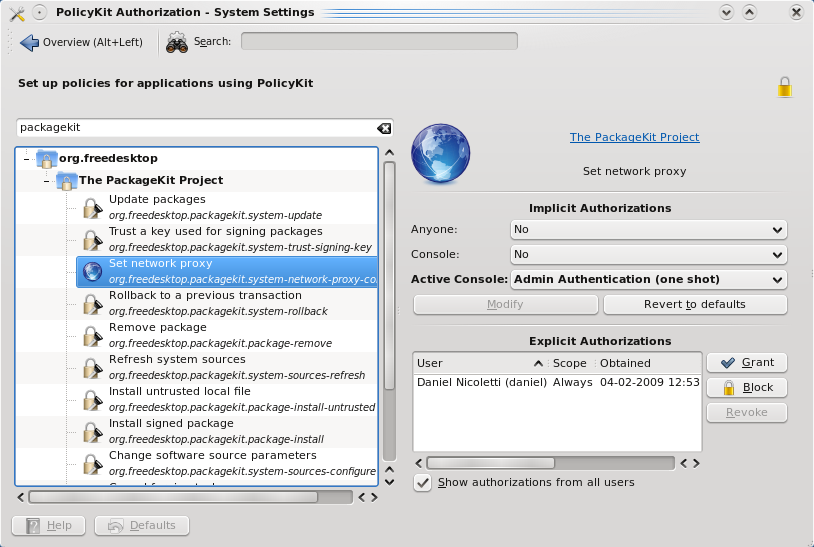The height and width of the screenshot is (547, 814).
Task: Collapse The PackageKit Project tree node
Action: [x=47, y=181]
